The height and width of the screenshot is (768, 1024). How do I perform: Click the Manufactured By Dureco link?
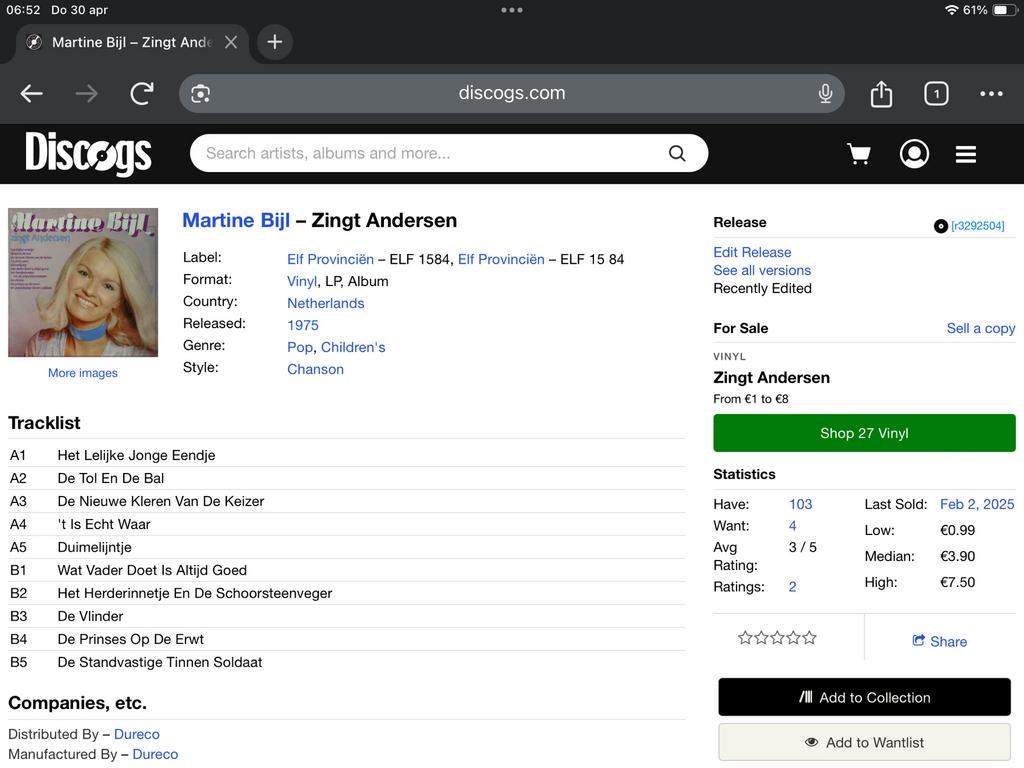[x=155, y=754]
